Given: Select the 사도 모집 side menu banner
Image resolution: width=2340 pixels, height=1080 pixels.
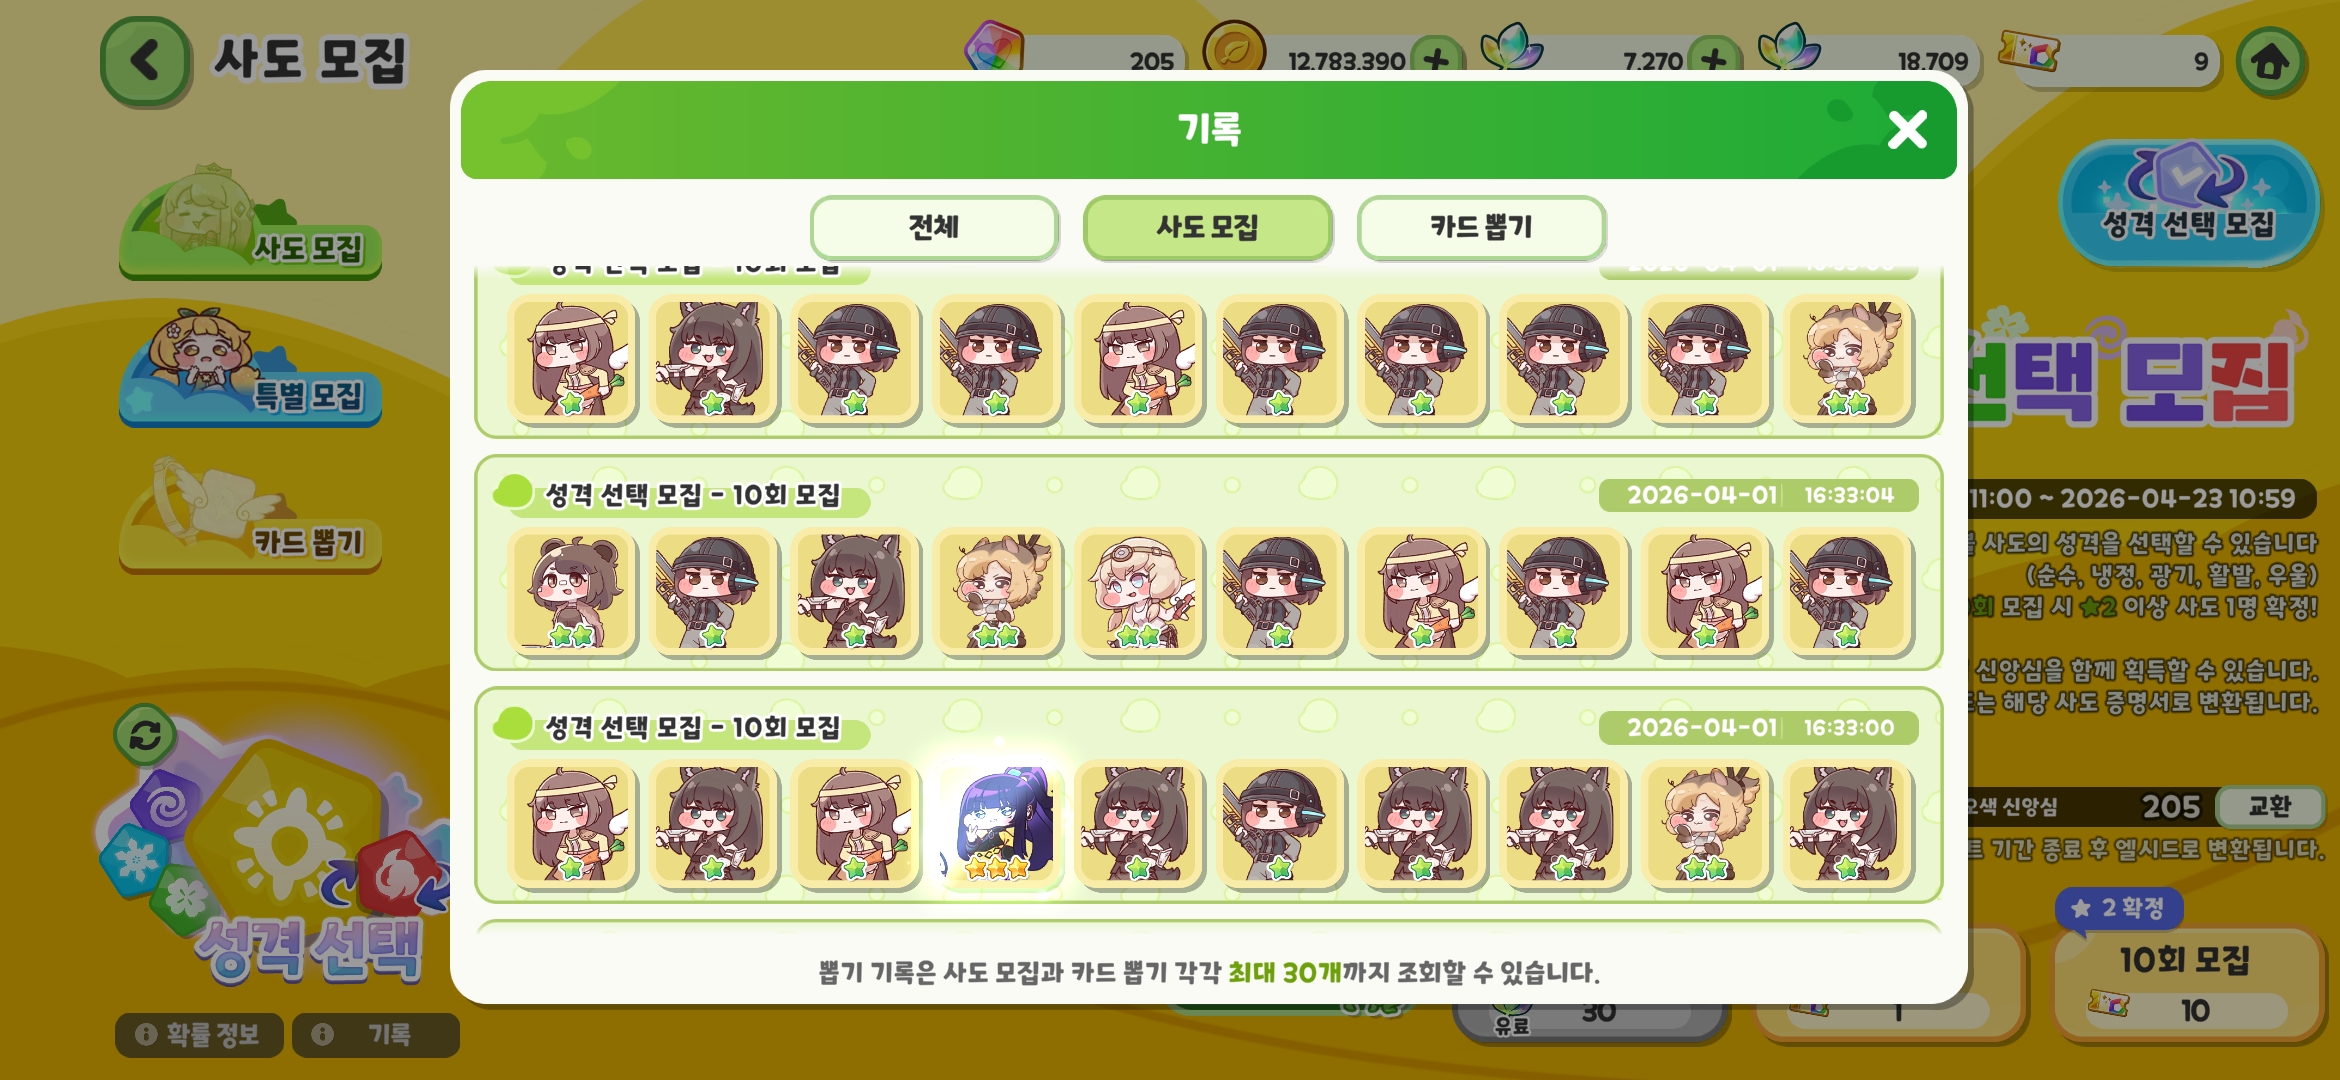Looking at the screenshot, I should click(x=250, y=222).
